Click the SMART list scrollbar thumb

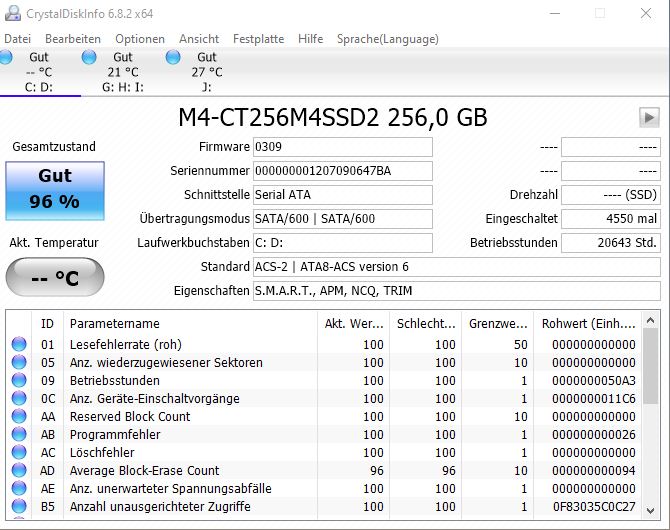[650, 366]
